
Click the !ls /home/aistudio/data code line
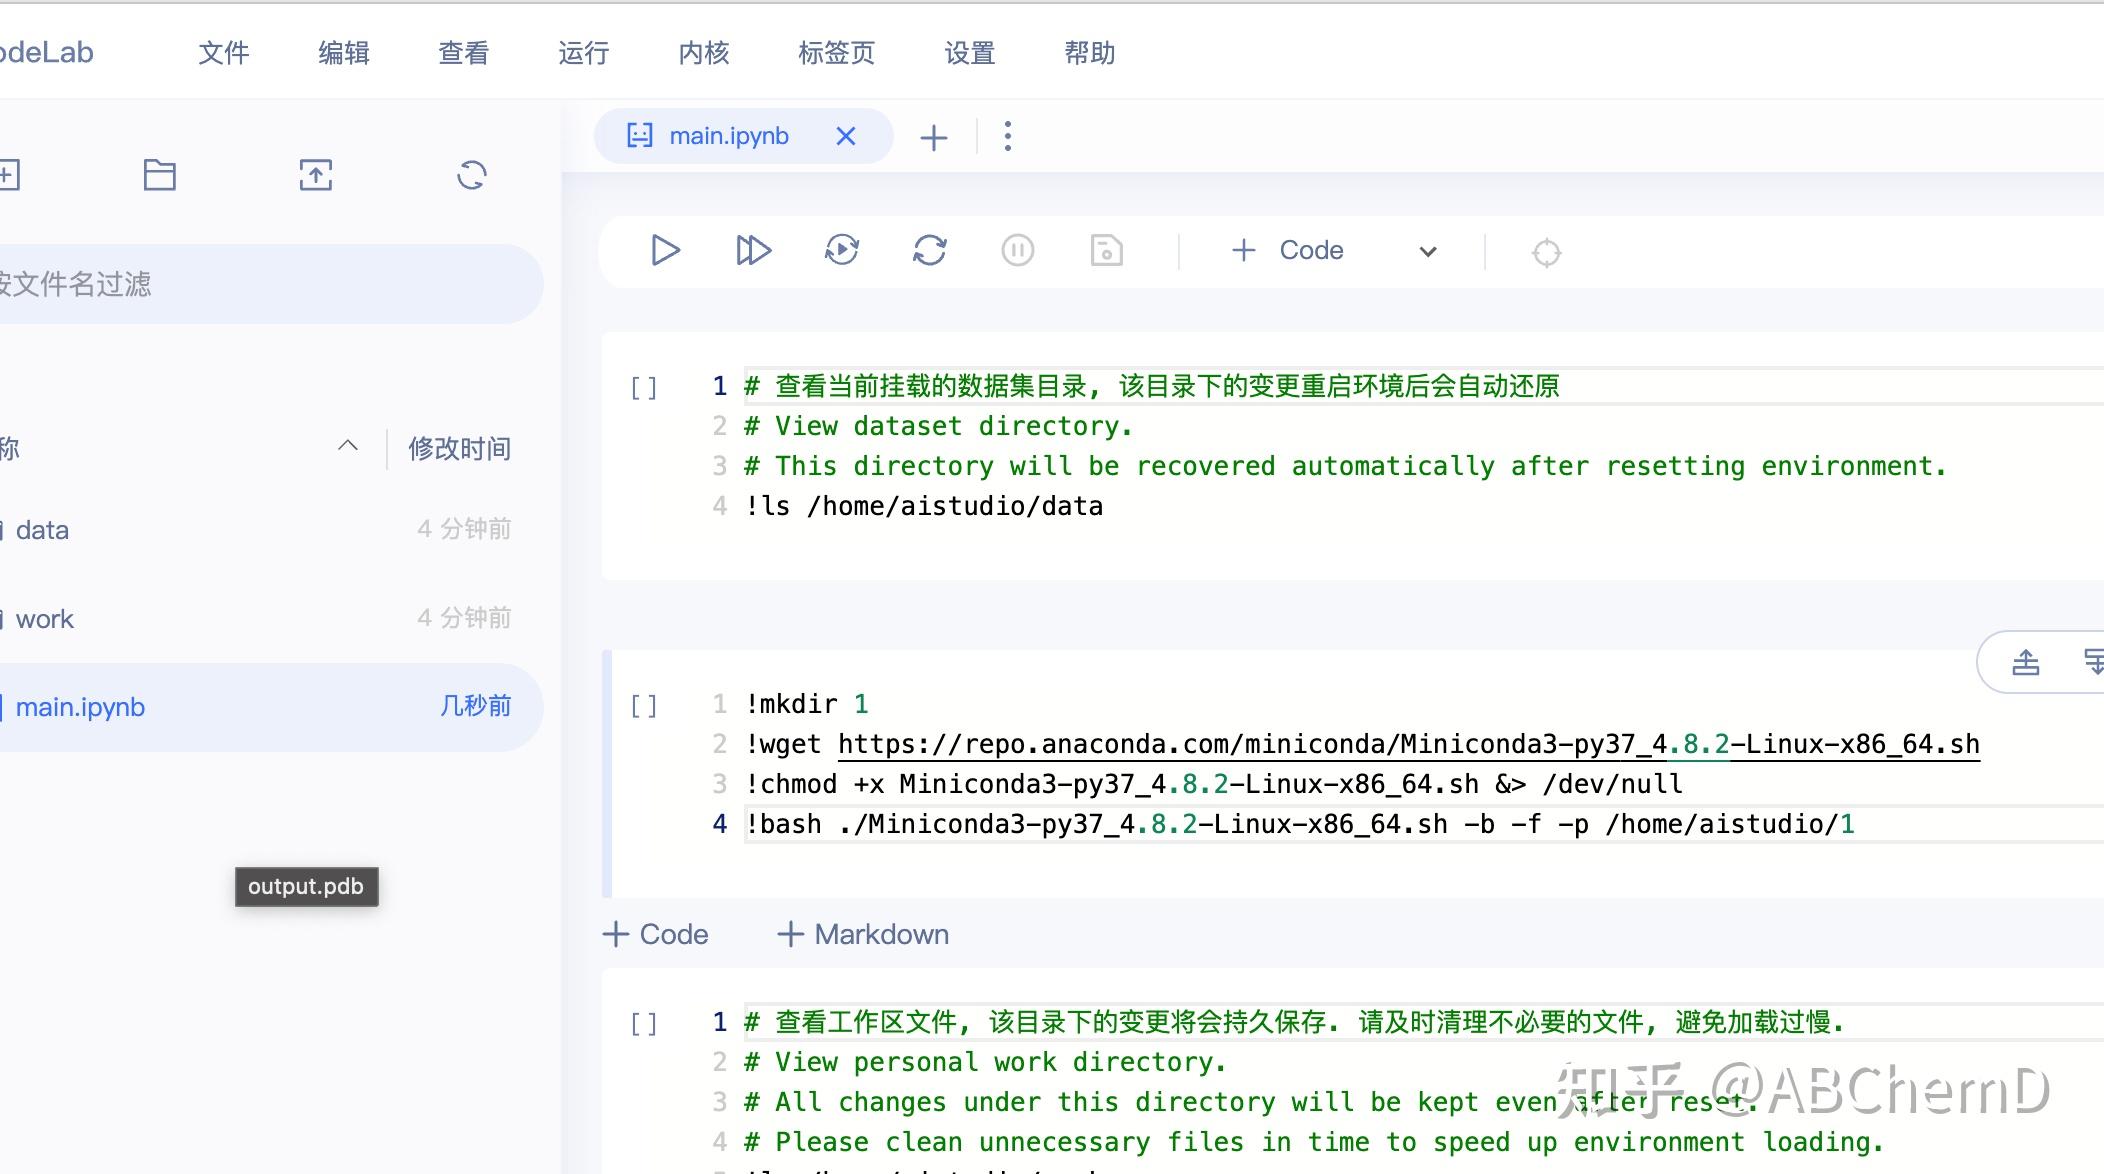tap(924, 506)
